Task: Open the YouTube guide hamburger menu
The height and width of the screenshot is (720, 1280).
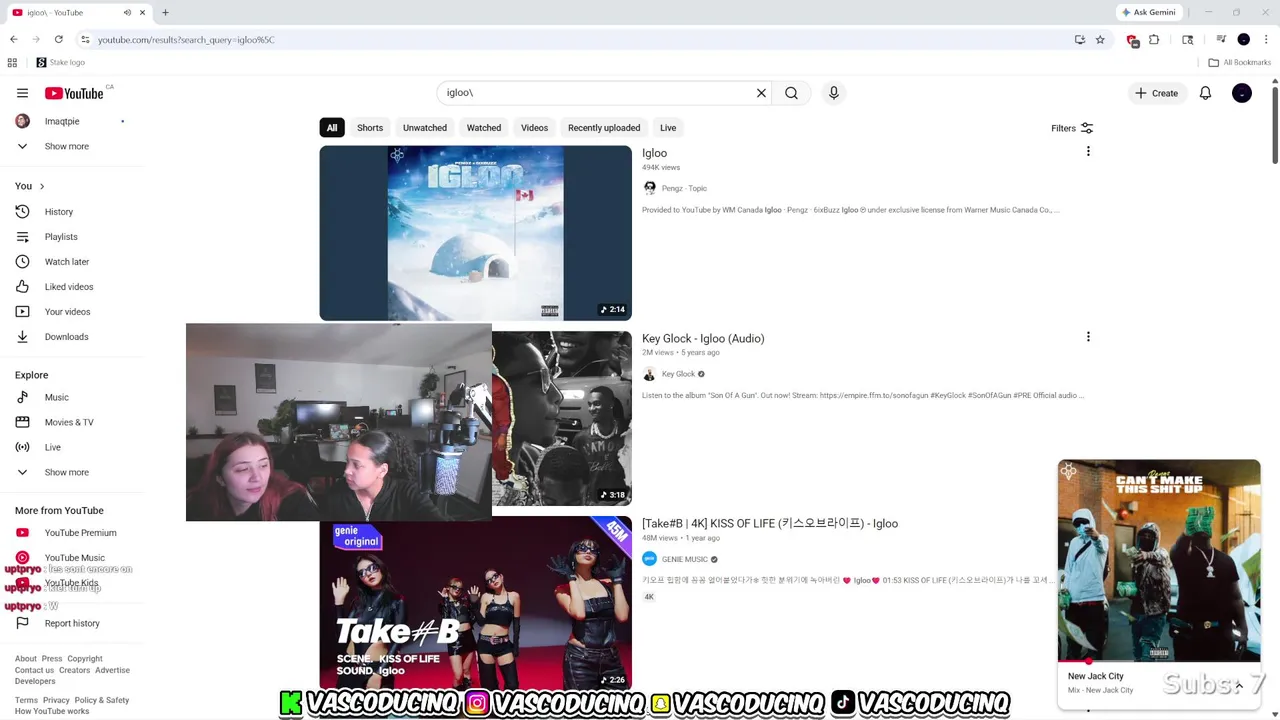Action: point(22,93)
